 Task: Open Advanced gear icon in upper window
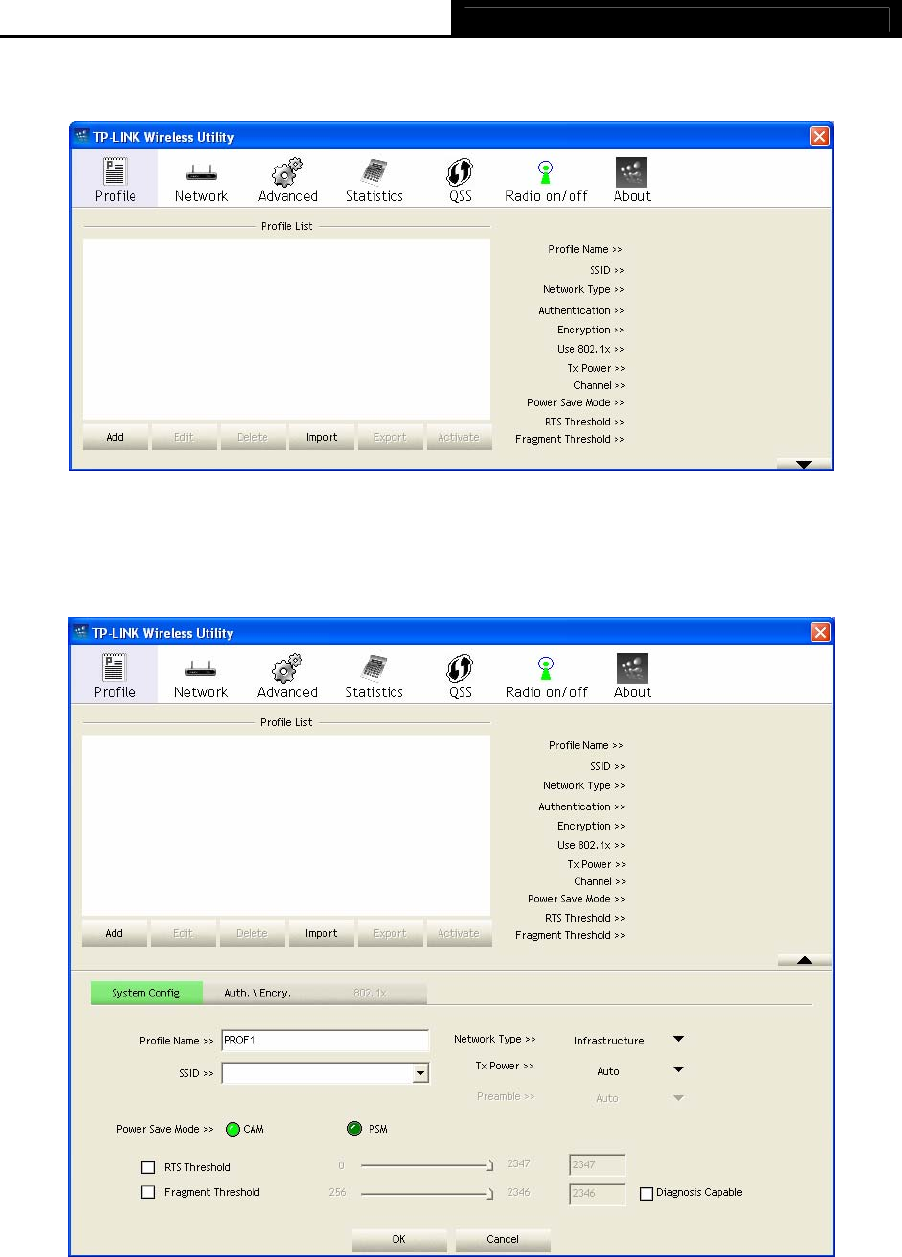coord(287,180)
